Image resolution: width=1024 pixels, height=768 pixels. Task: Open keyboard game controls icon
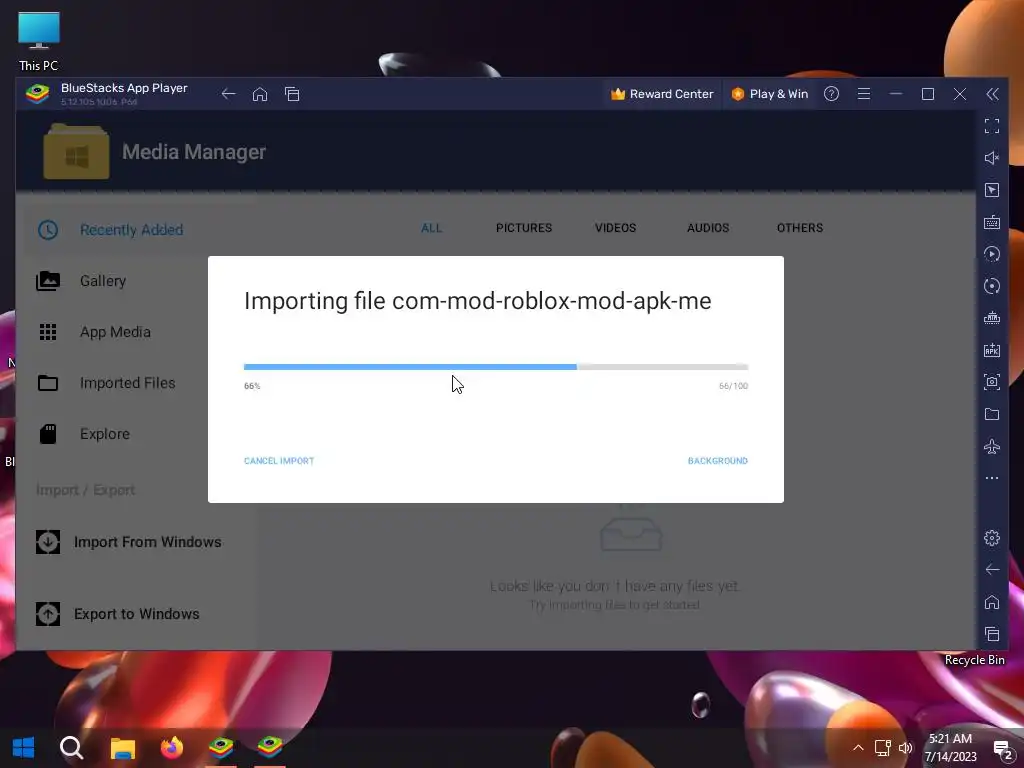tap(992, 222)
